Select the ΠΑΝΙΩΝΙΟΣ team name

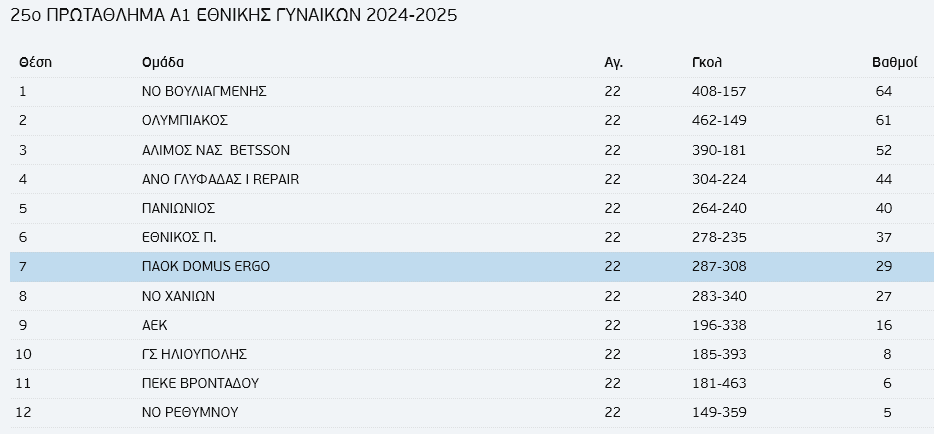tap(178, 208)
